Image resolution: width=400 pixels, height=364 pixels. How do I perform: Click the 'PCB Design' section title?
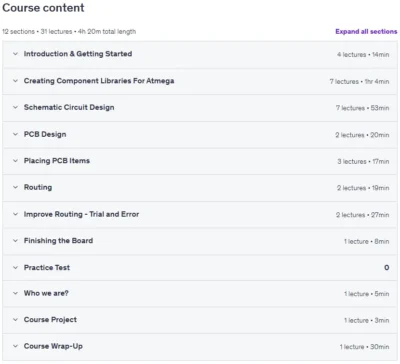pos(45,134)
